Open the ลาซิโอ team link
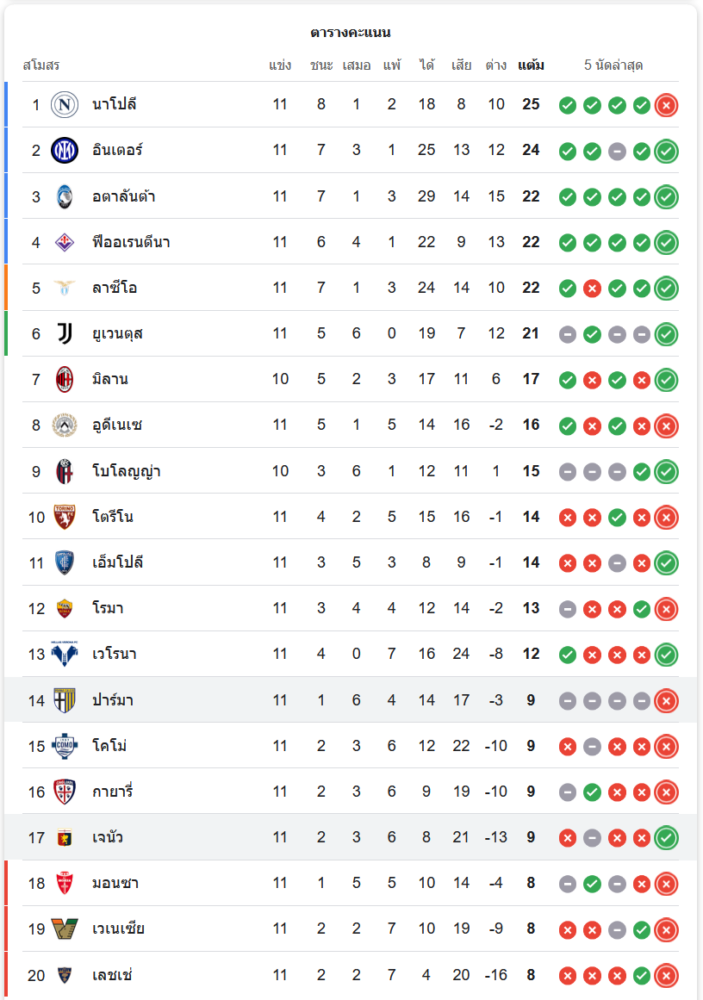This screenshot has height=1000, width=703. [x=114, y=288]
